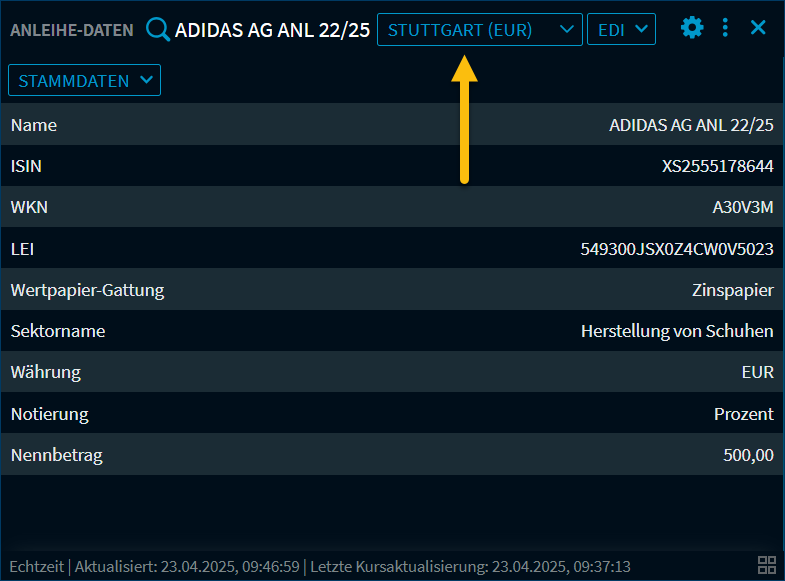Viewport: 785px width, 581px height.
Task: Click the Währung value EUR
Action: click(757, 372)
